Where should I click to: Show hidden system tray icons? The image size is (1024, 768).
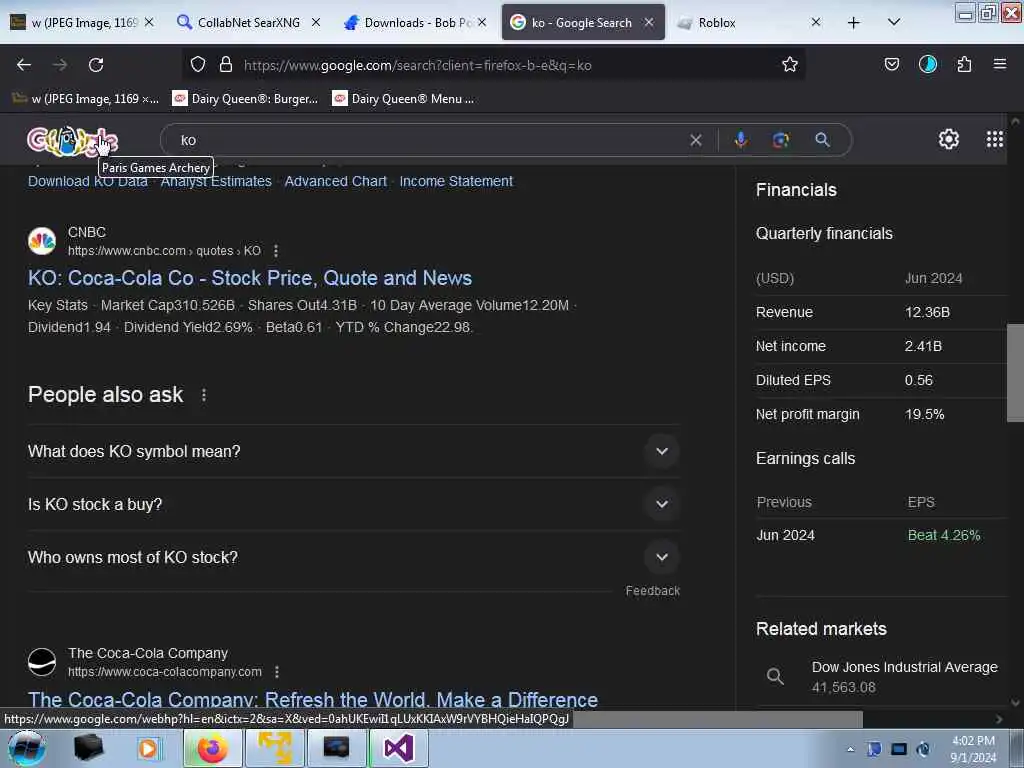pyautogui.click(x=850, y=749)
